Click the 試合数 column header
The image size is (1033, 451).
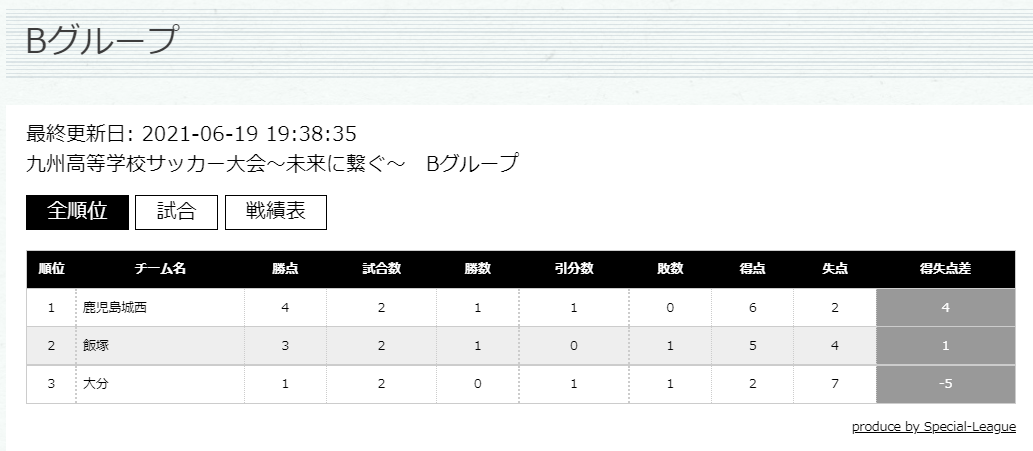(381, 269)
